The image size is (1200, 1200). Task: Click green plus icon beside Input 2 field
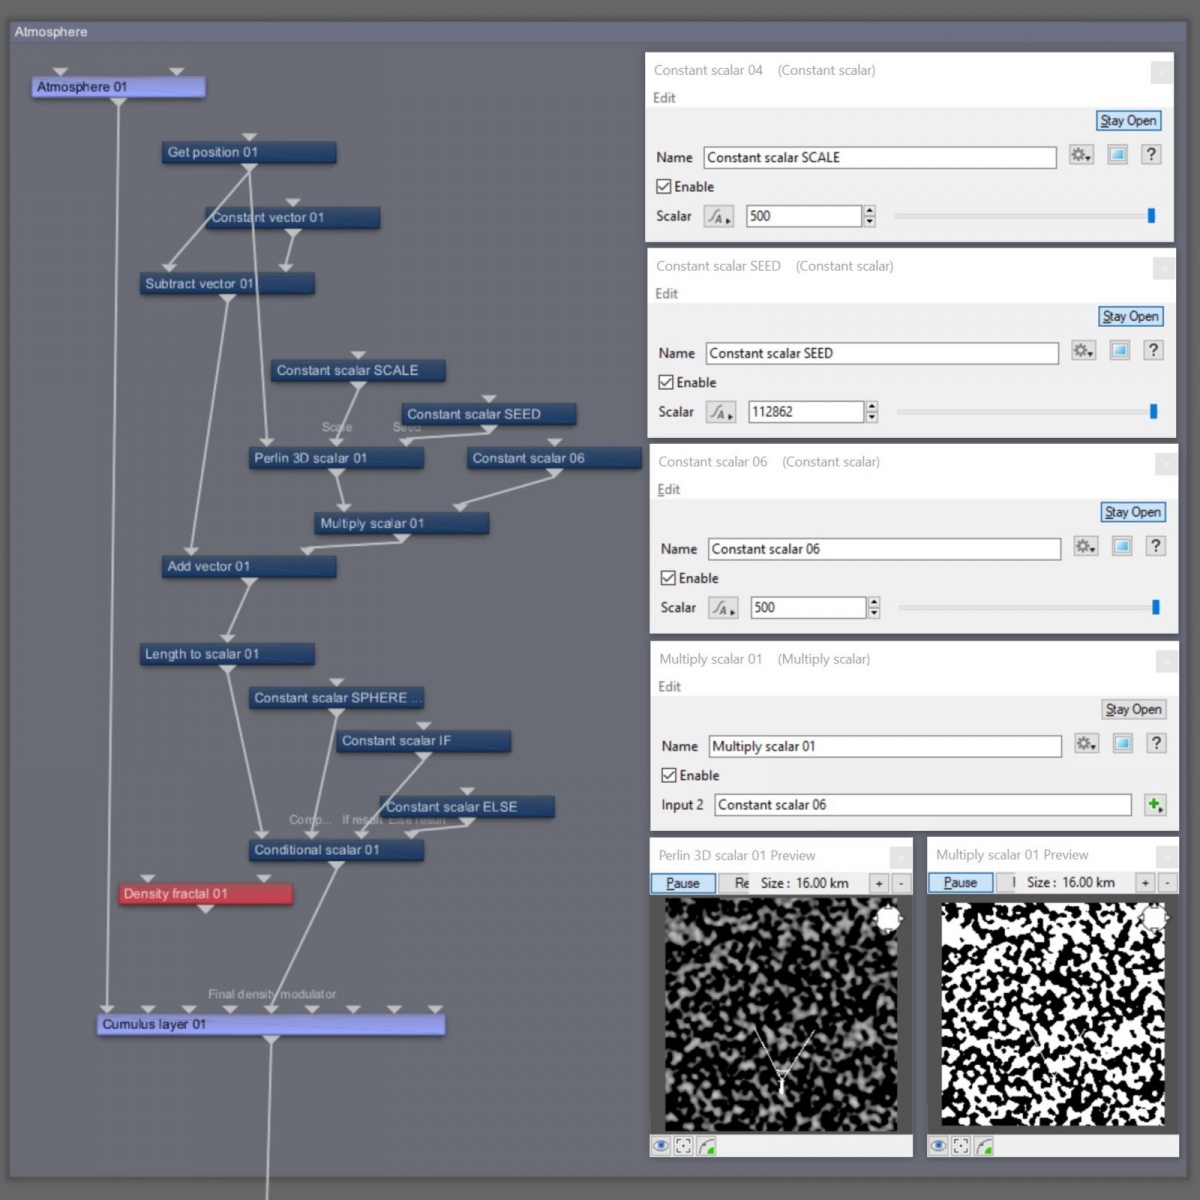[x=1155, y=805]
